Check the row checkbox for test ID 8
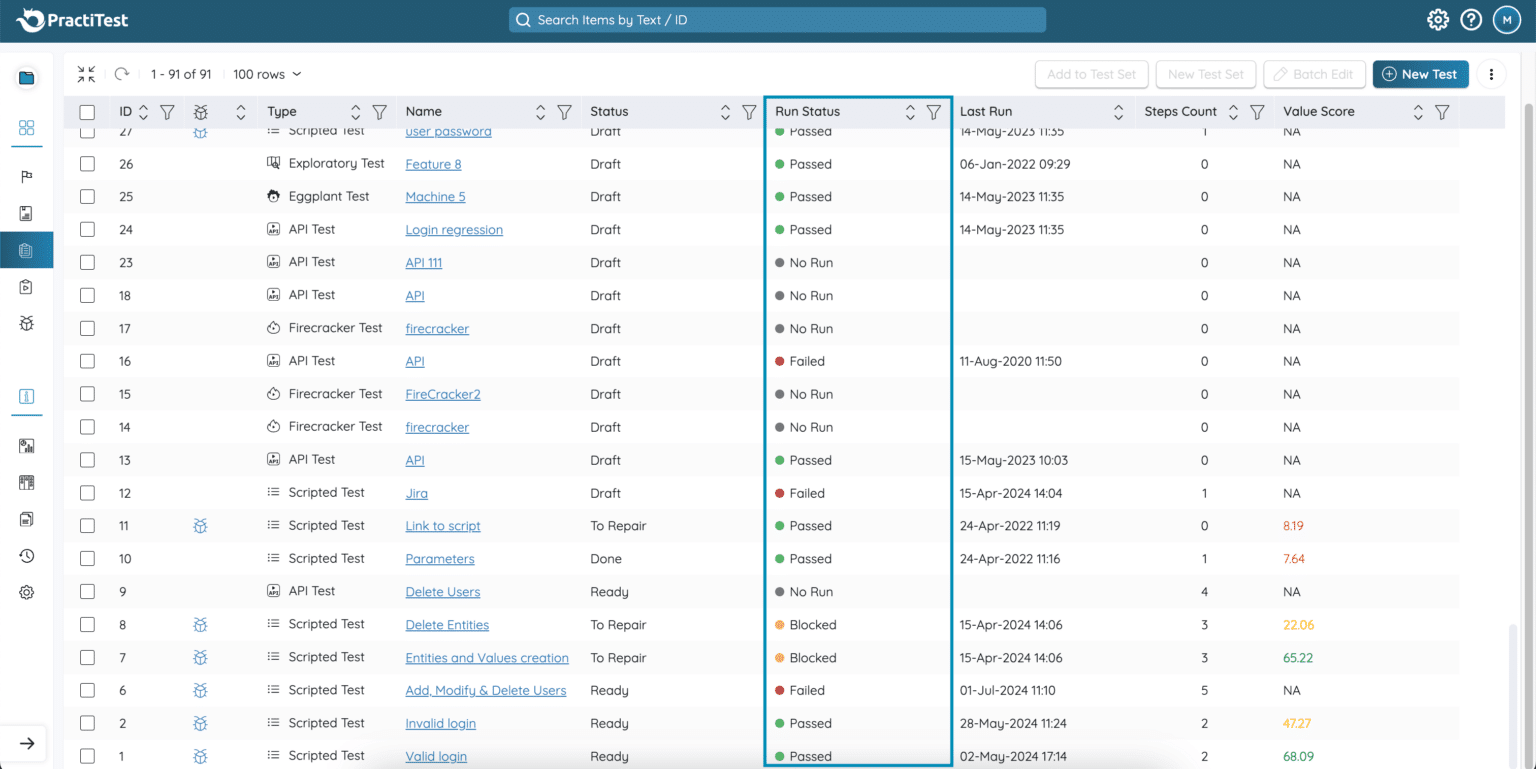Screen dimensions: 1536x769 click(x=87, y=625)
